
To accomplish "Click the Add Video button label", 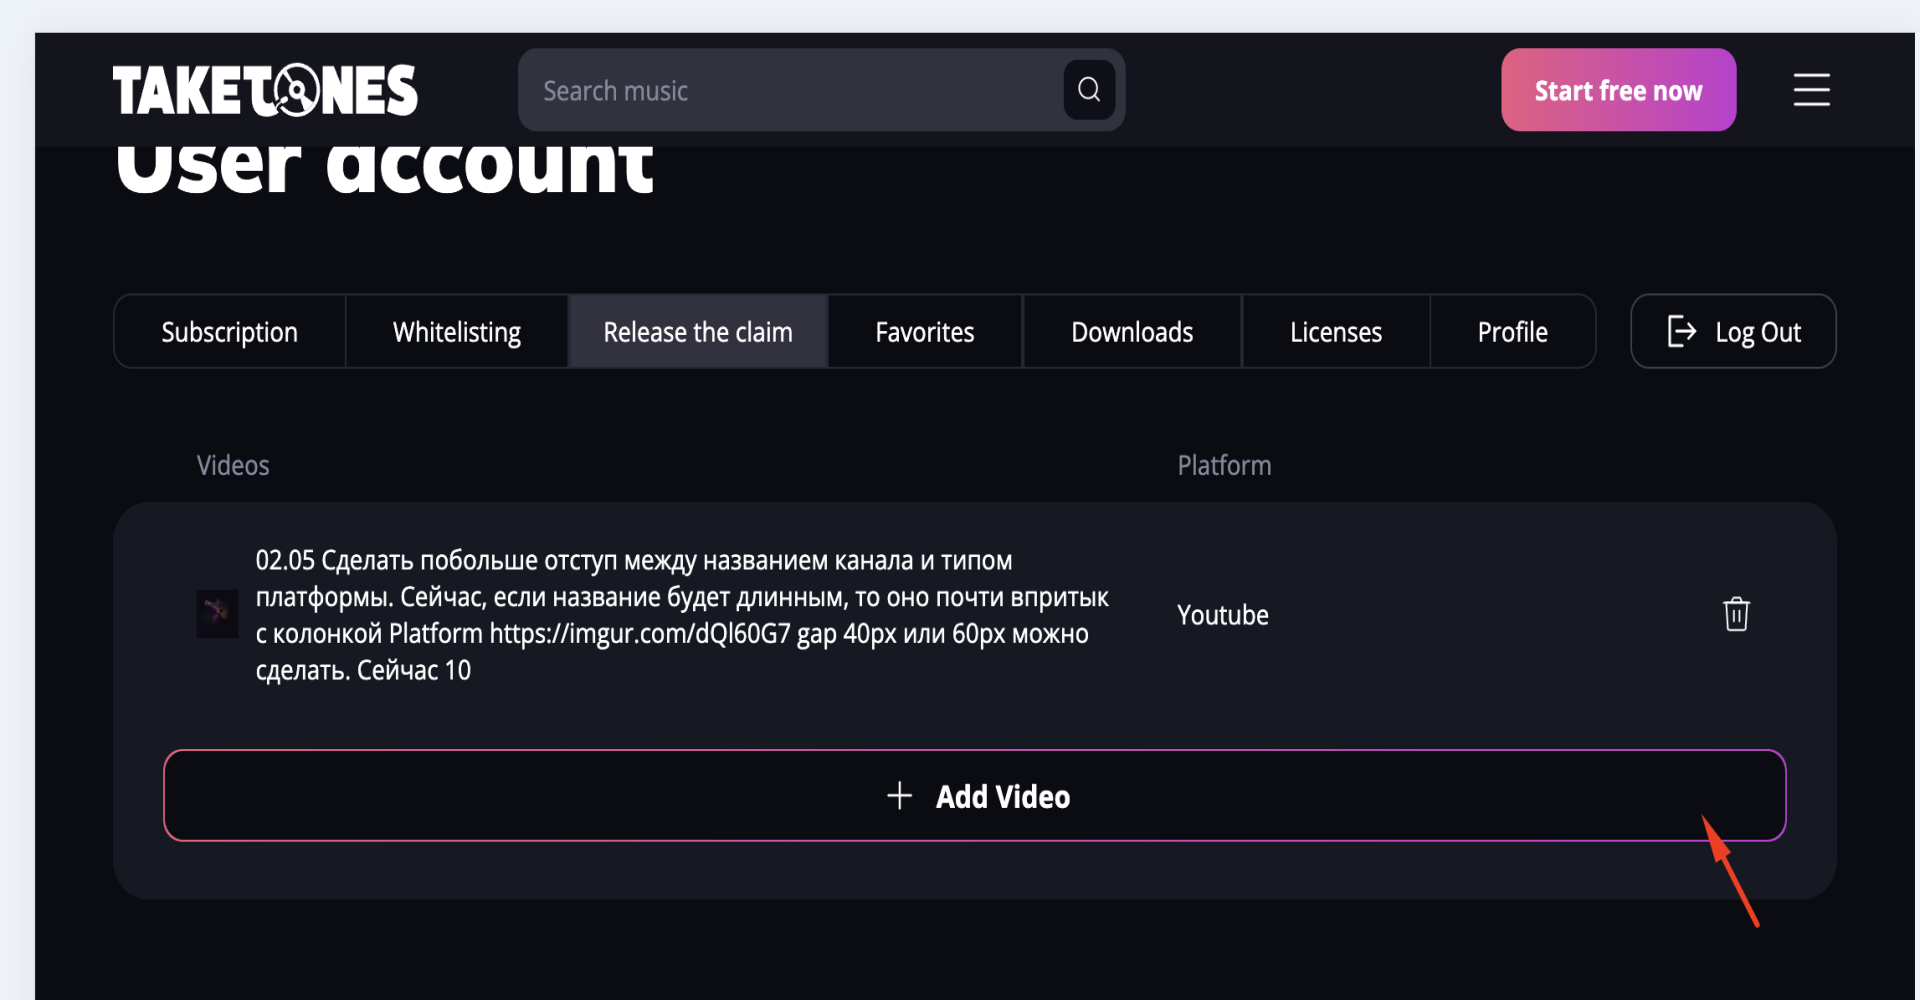I will click(1002, 797).
